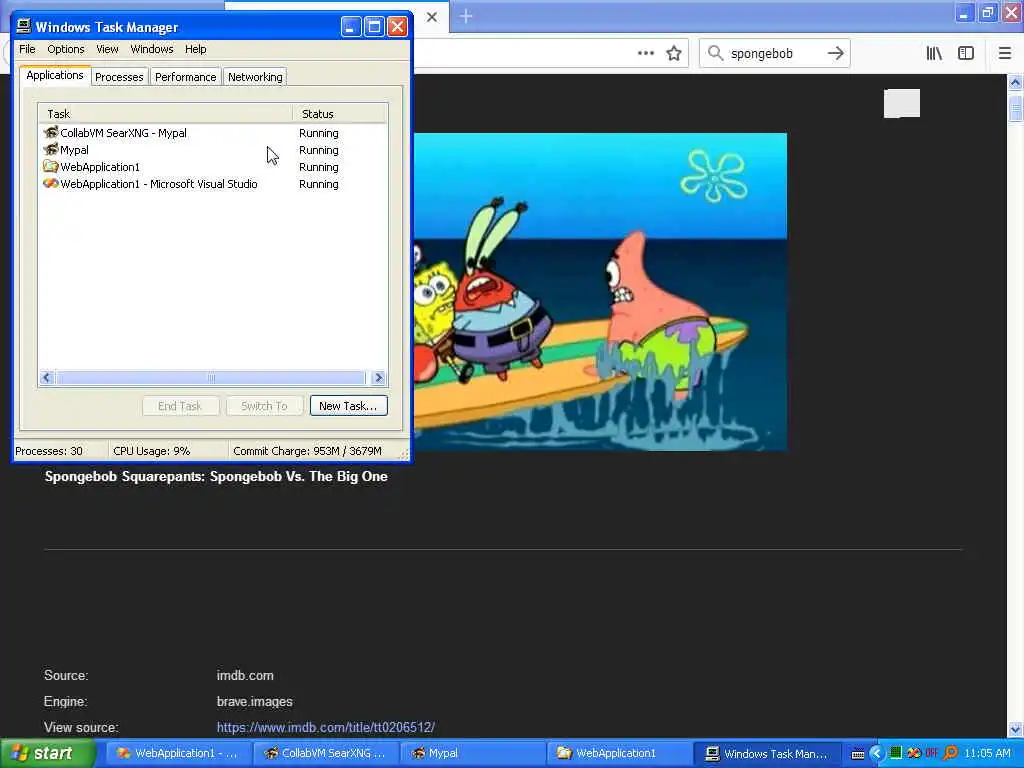The image size is (1024, 768).
Task: Sort tasks by the Status column header
Action: [340, 114]
